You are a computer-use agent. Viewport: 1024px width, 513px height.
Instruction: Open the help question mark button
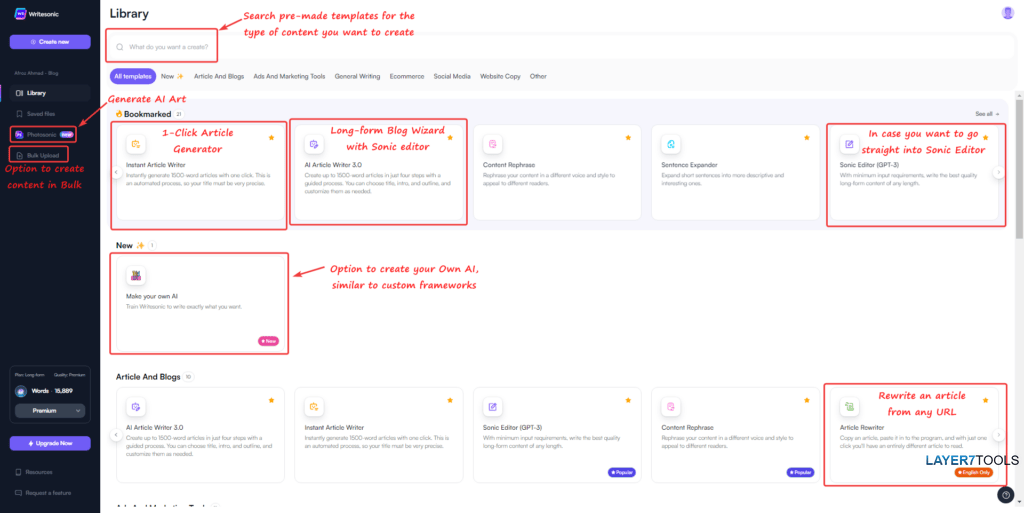click(x=1006, y=495)
